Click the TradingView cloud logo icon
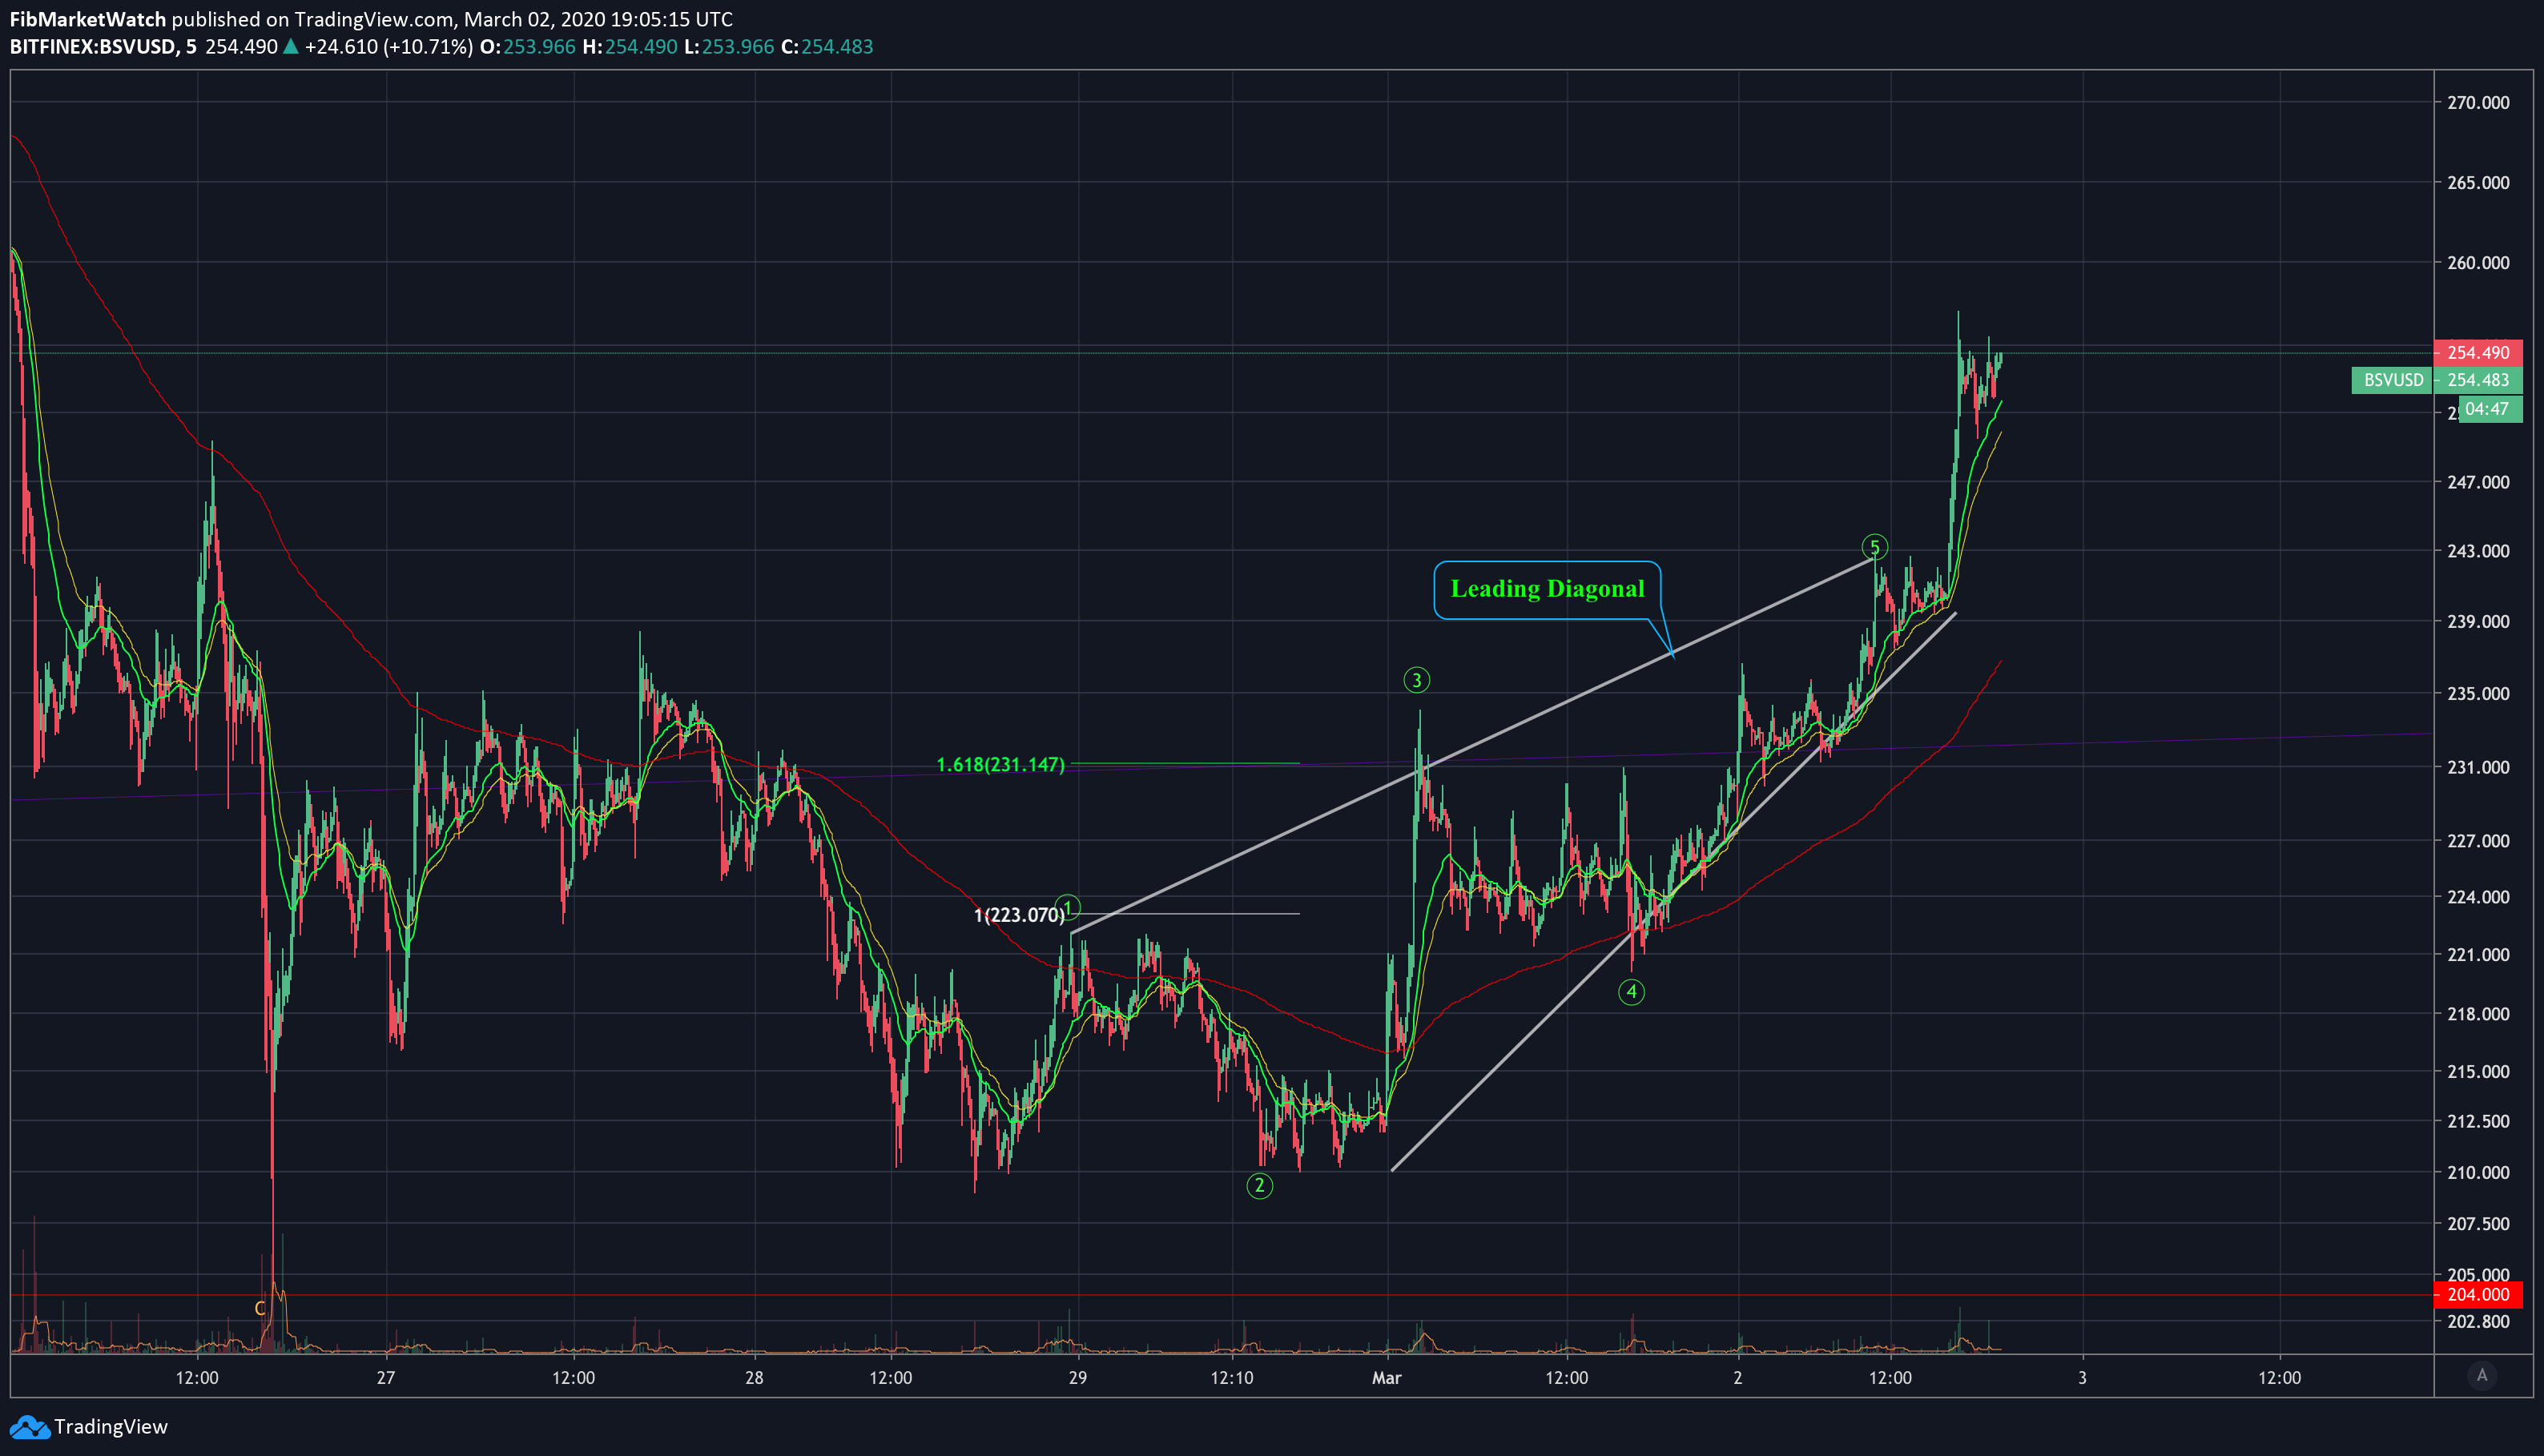 point(29,1427)
